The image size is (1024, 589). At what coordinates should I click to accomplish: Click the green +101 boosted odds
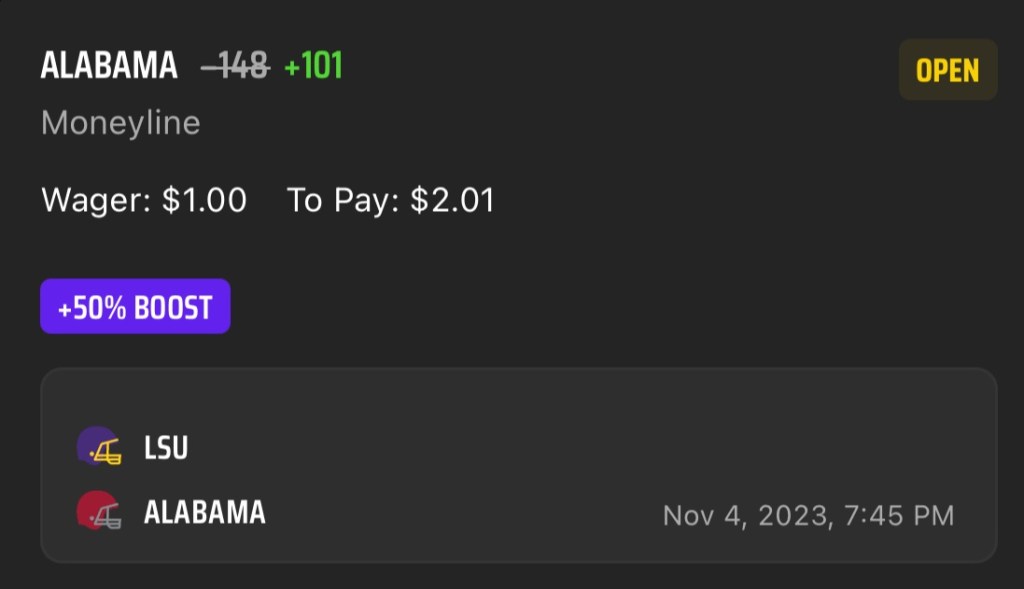point(313,67)
